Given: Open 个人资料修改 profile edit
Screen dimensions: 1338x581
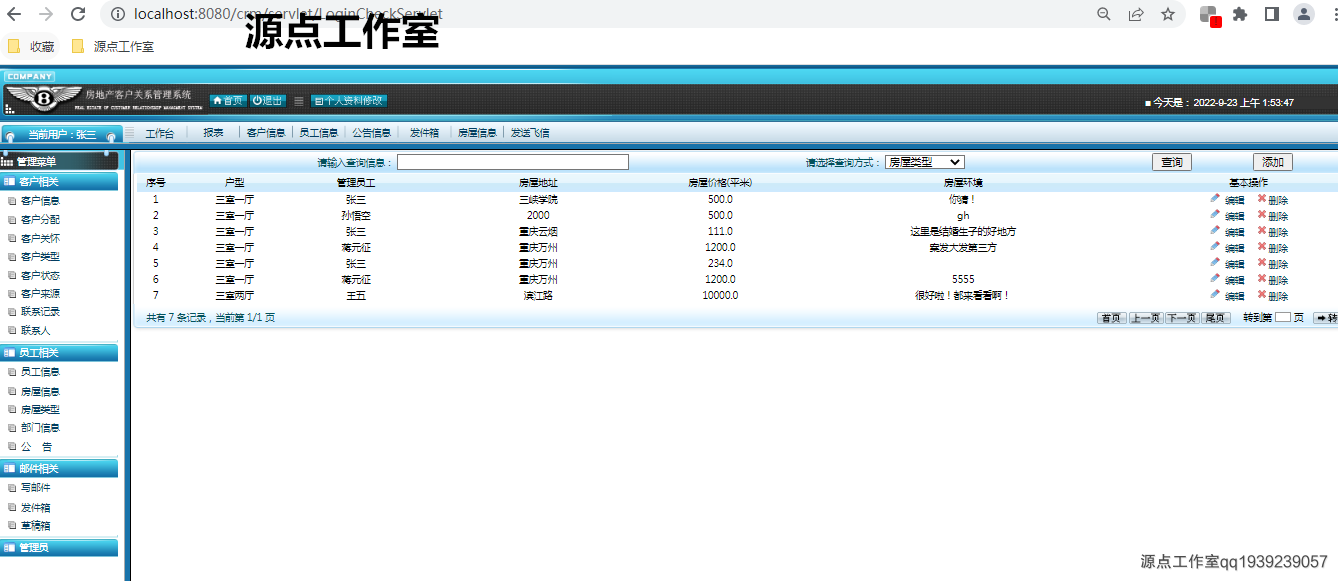Looking at the screenshot, I should click(349, 101).
